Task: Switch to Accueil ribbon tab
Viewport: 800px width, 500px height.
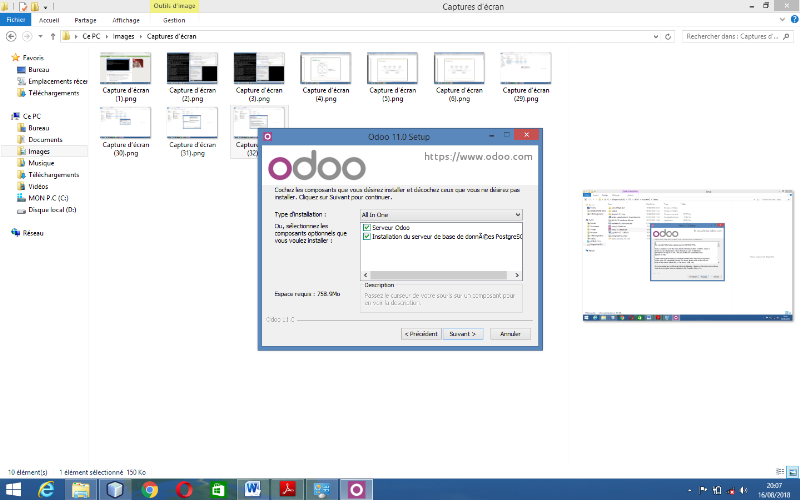Action: pyautogui.click(x=49, y=20)
